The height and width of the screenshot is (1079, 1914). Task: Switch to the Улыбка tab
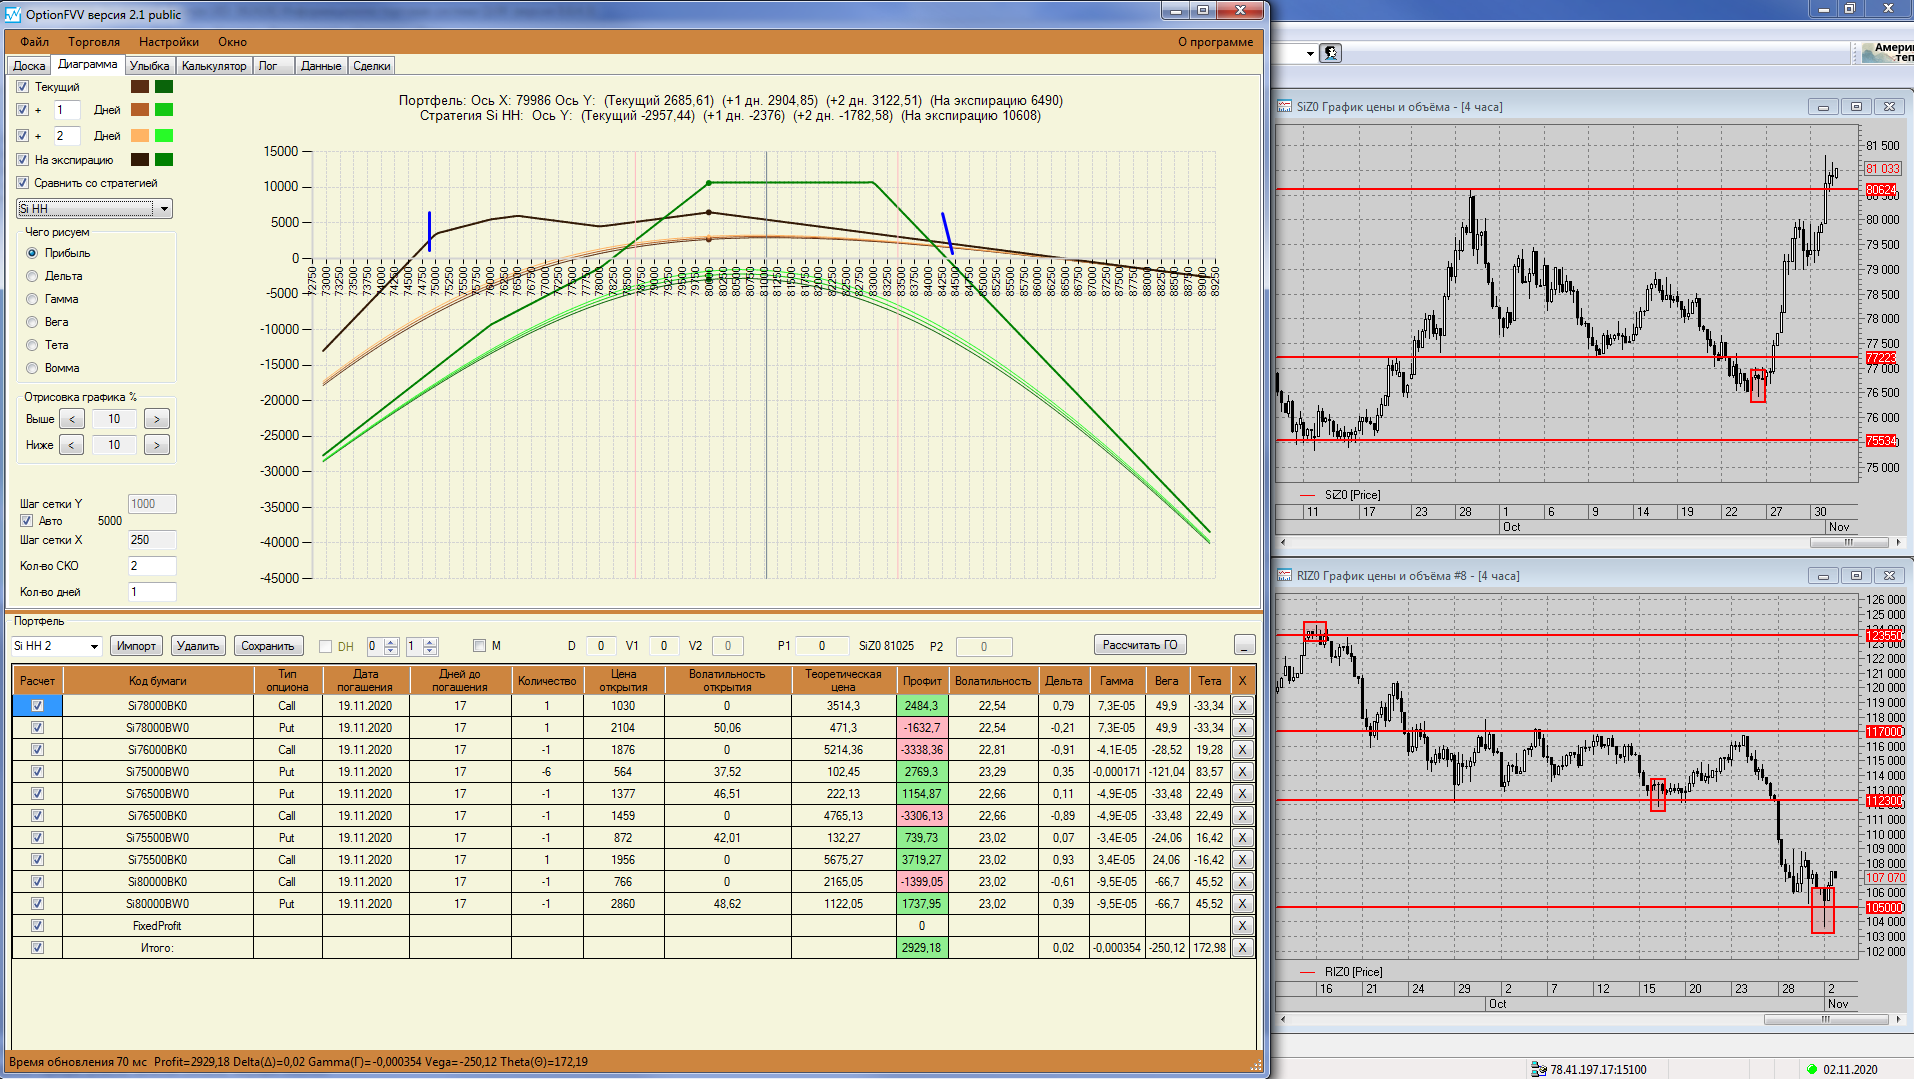(150, 66)
